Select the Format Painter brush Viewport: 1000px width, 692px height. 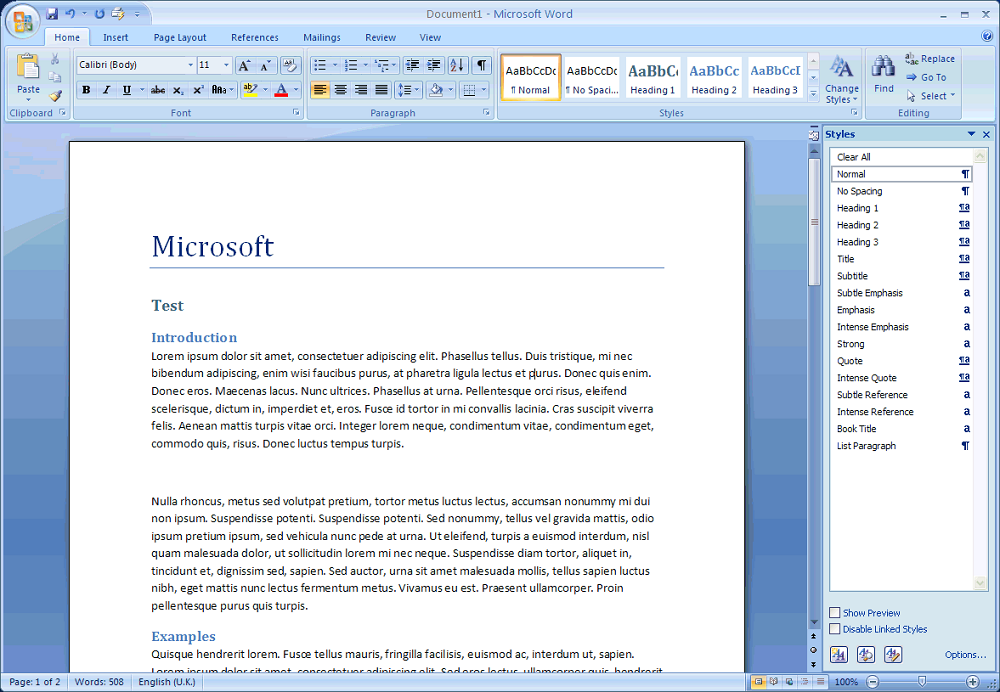click(x=55, y=96)
